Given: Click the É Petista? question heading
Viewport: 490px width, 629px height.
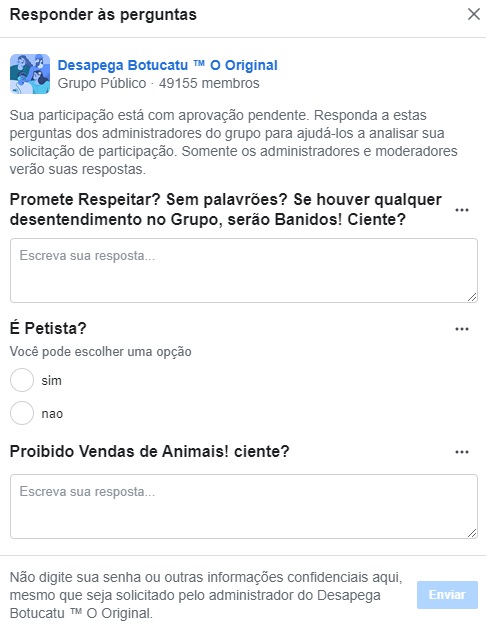Looking at the screenshot, I should [x=48, y=328].
